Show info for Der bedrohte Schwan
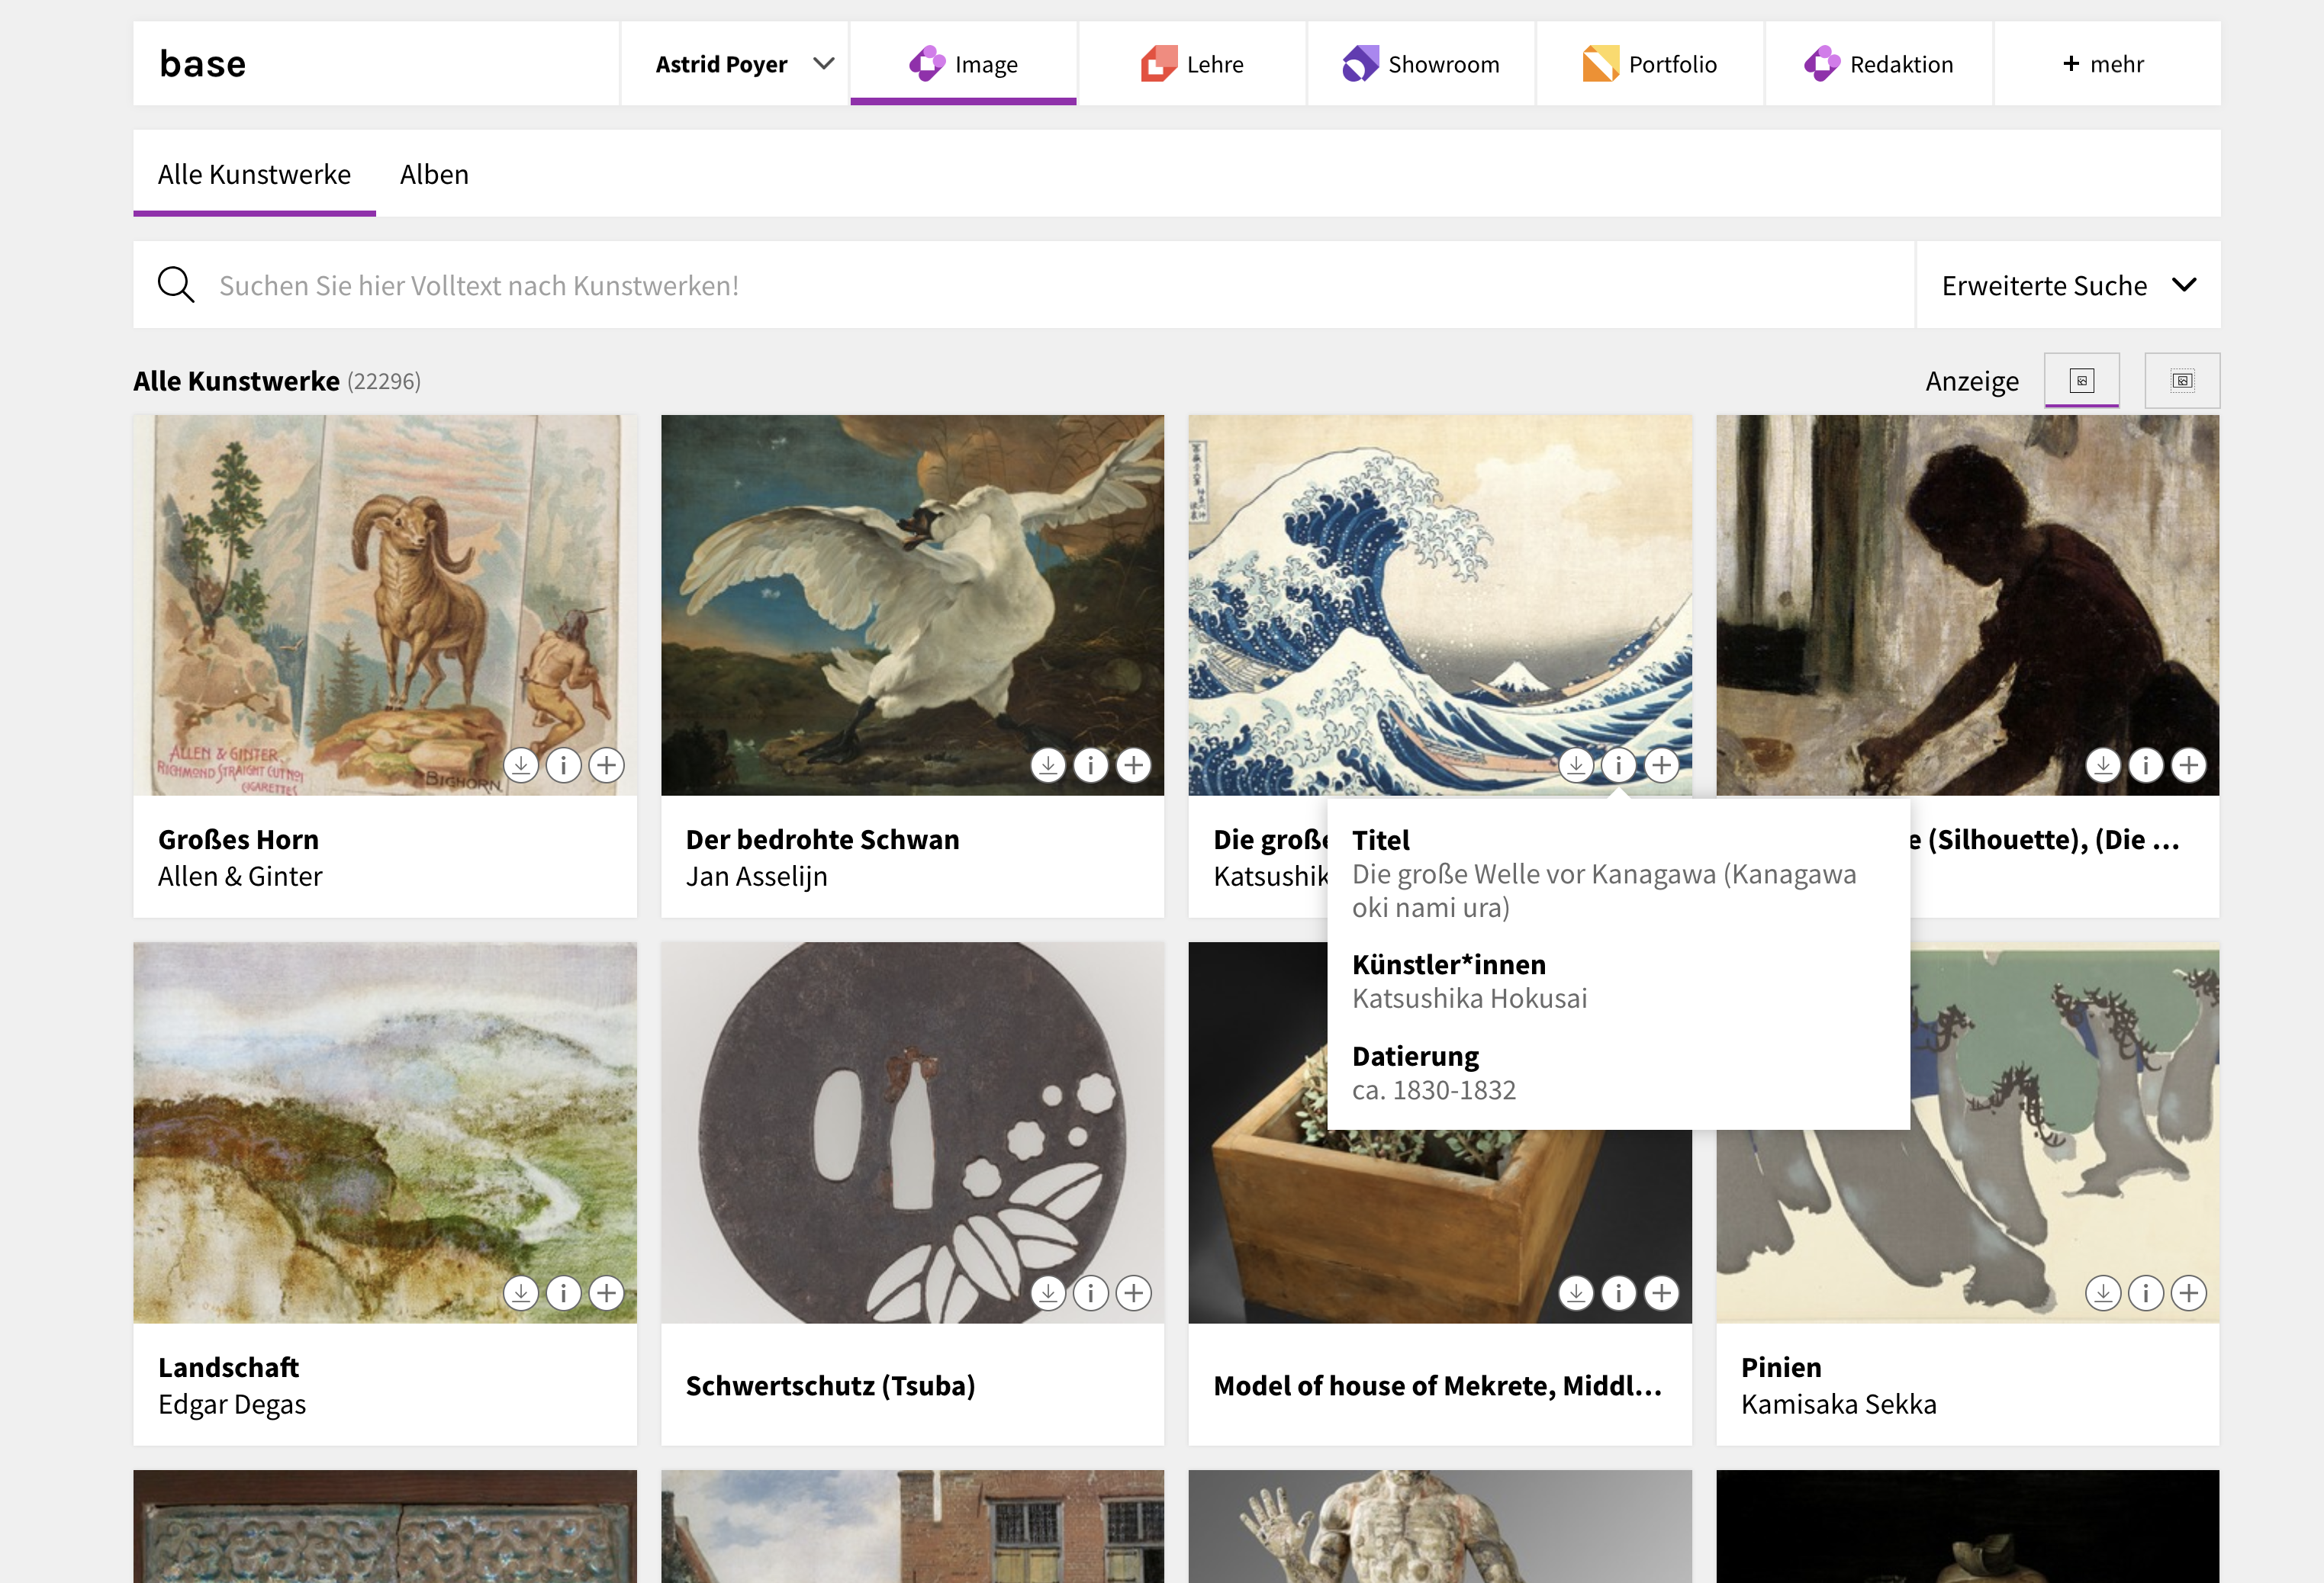The width and height of the screenshot is (2324, 1583). (1091, 765)
